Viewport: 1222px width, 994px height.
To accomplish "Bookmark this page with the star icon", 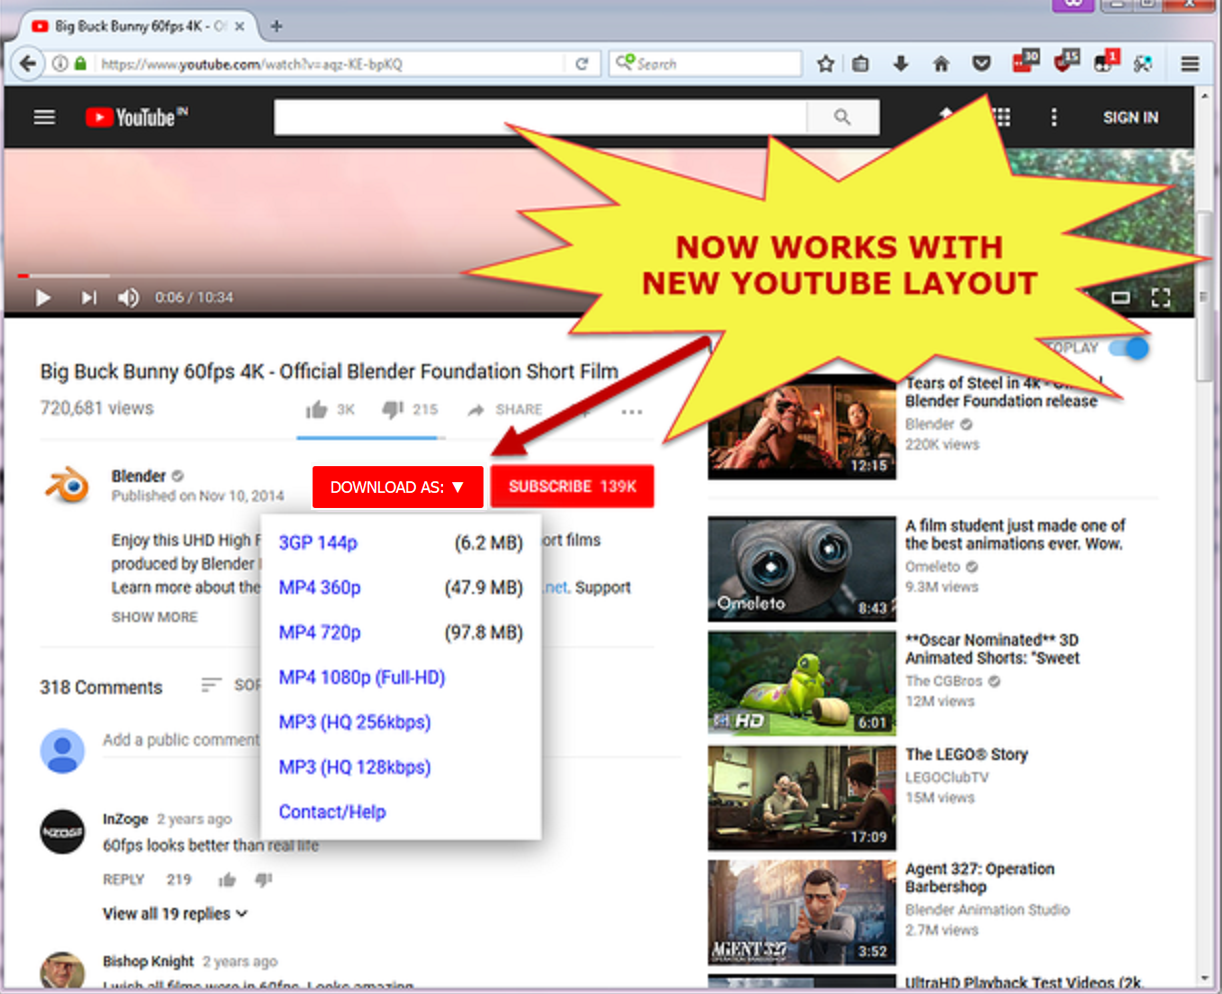I will point(825,64).
